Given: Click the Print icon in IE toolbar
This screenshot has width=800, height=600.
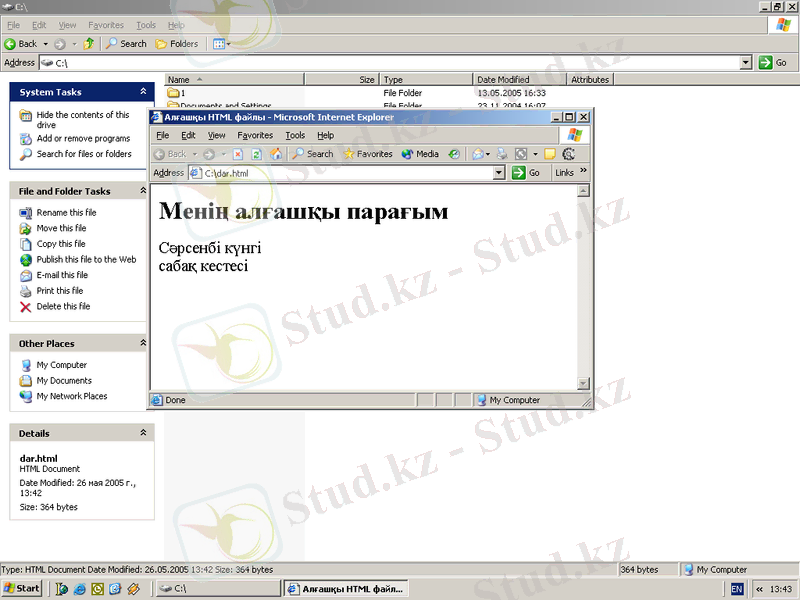Looking at the screenshot, I should (x=503, y=154).
